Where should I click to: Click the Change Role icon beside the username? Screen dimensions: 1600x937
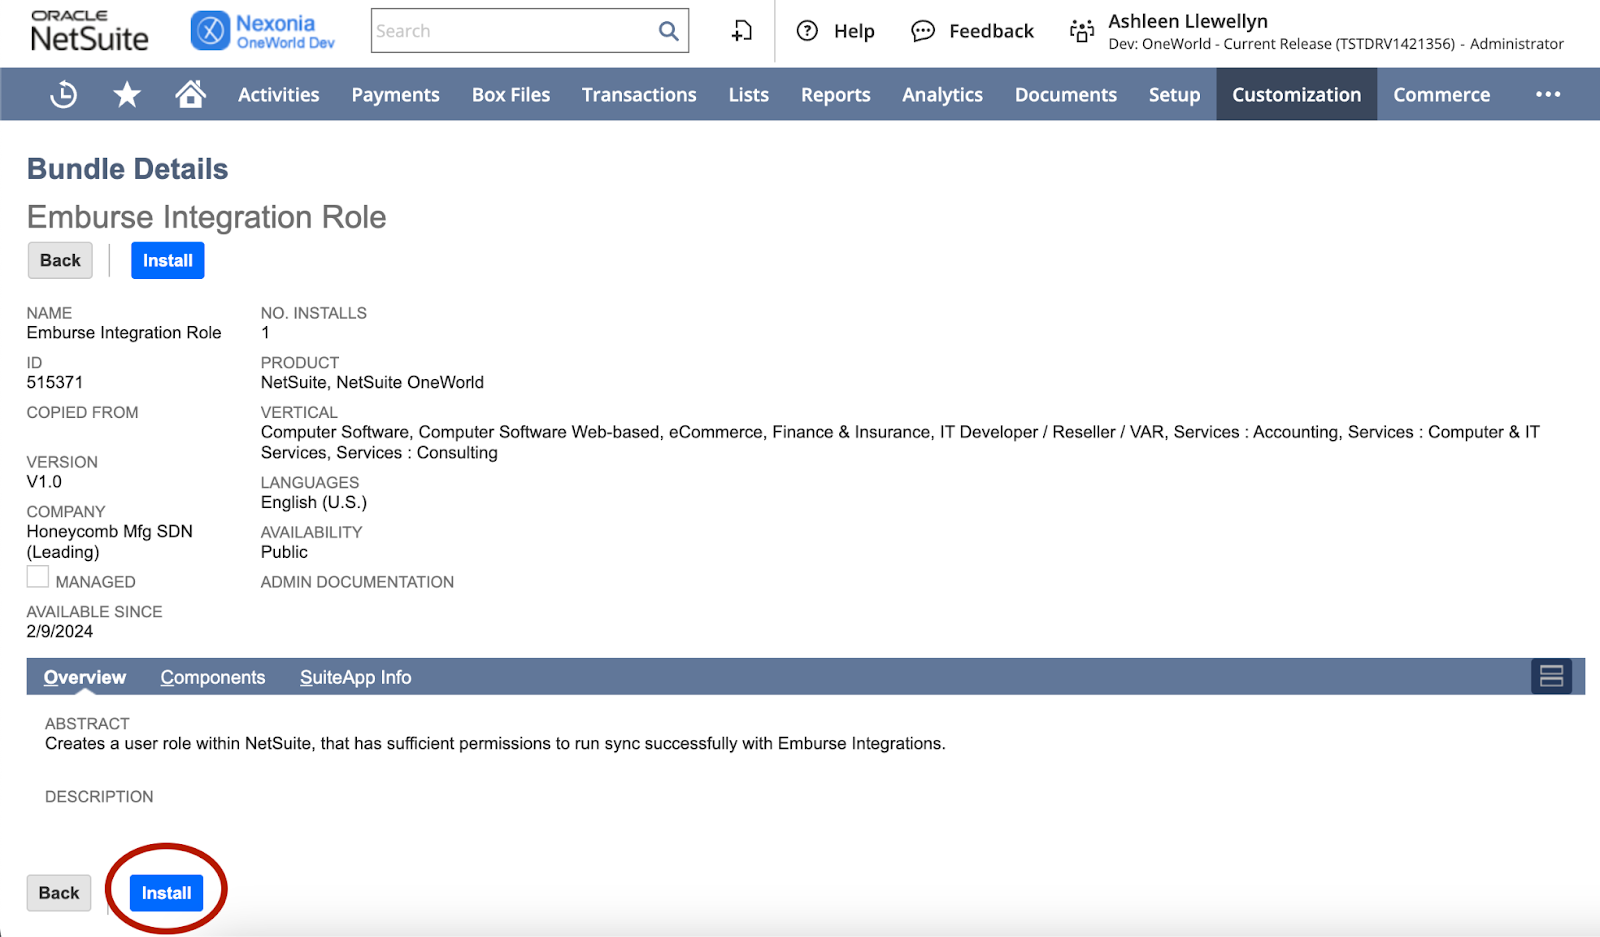[x=1082, y=31]
